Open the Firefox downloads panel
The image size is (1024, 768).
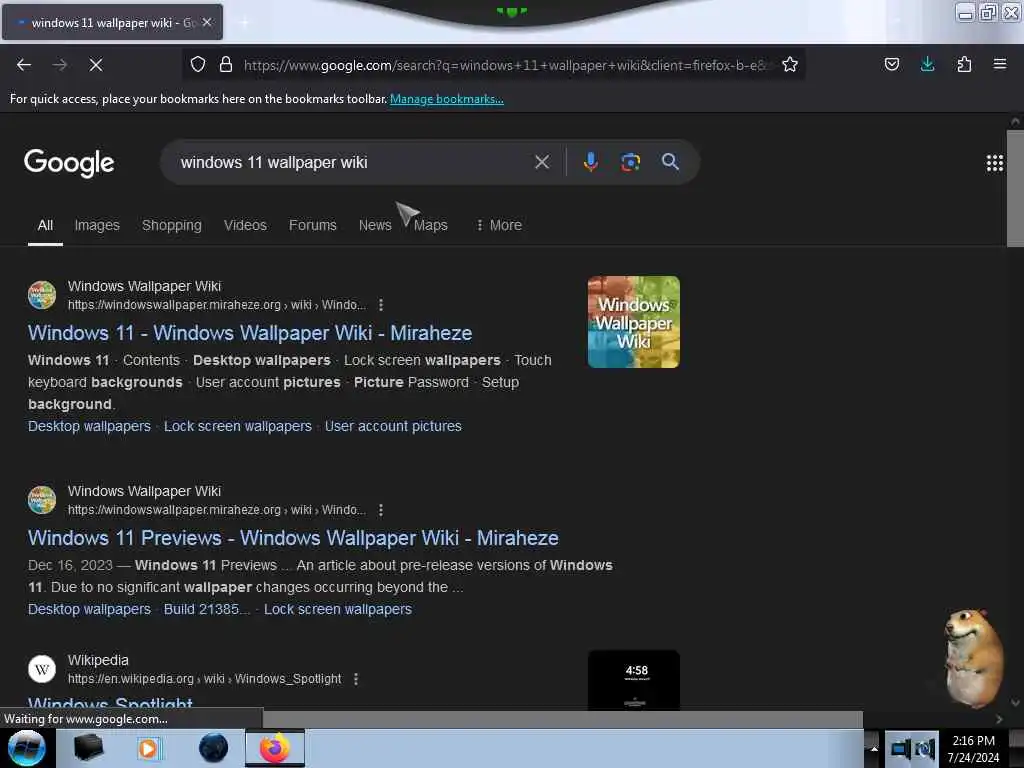tap(927, 65)
